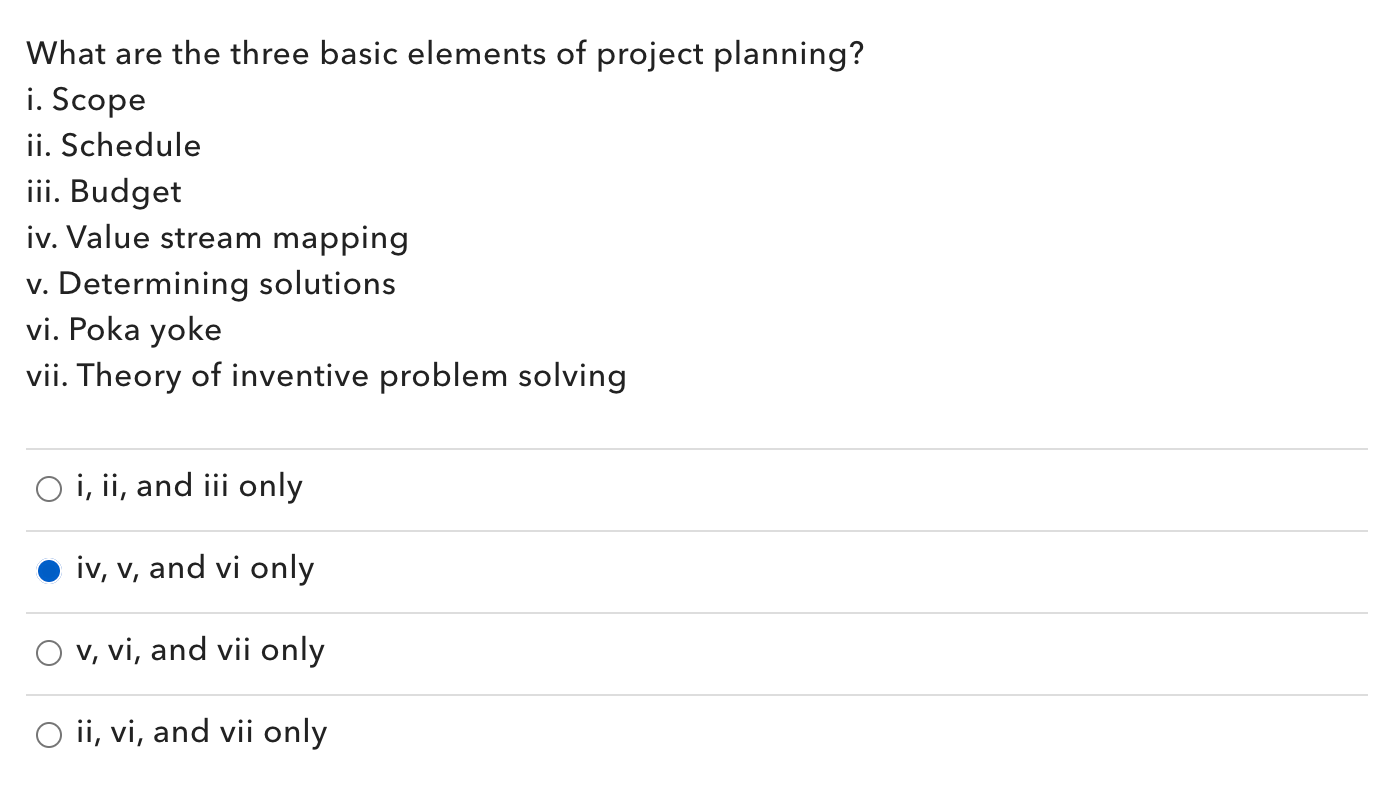Click the 'v. Determining solutions' line
Viewport: 1394px width, 800px height.
[x=210, y=283]
